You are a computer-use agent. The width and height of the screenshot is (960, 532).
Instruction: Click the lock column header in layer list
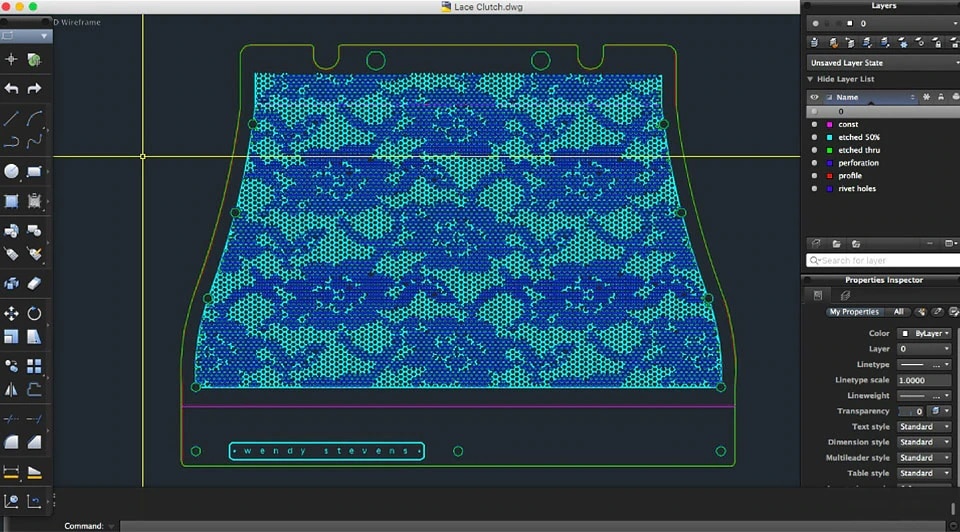click(941, 97)
